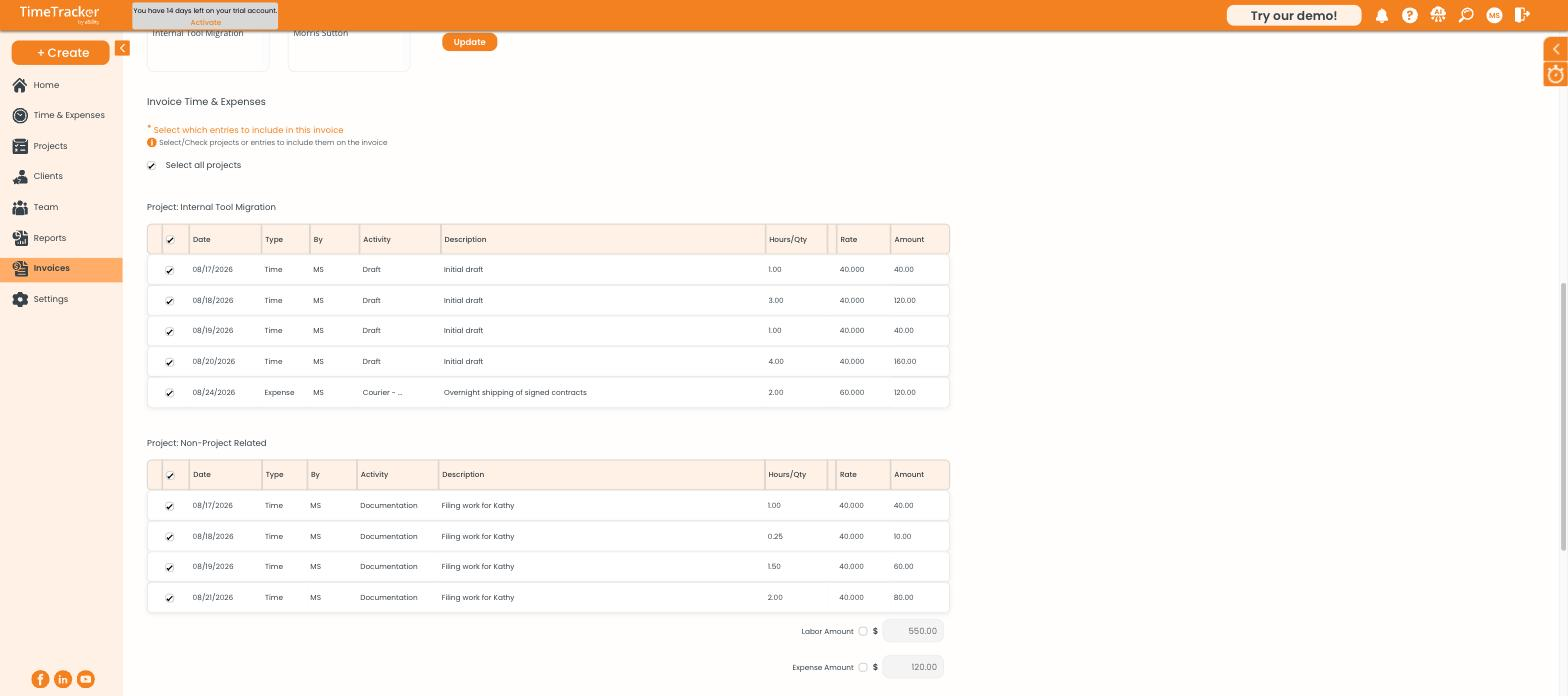Toggle Internal Tool Migration header checkbox
The width and height of the screenshot is (1568, 696).
tap(170, 240)
